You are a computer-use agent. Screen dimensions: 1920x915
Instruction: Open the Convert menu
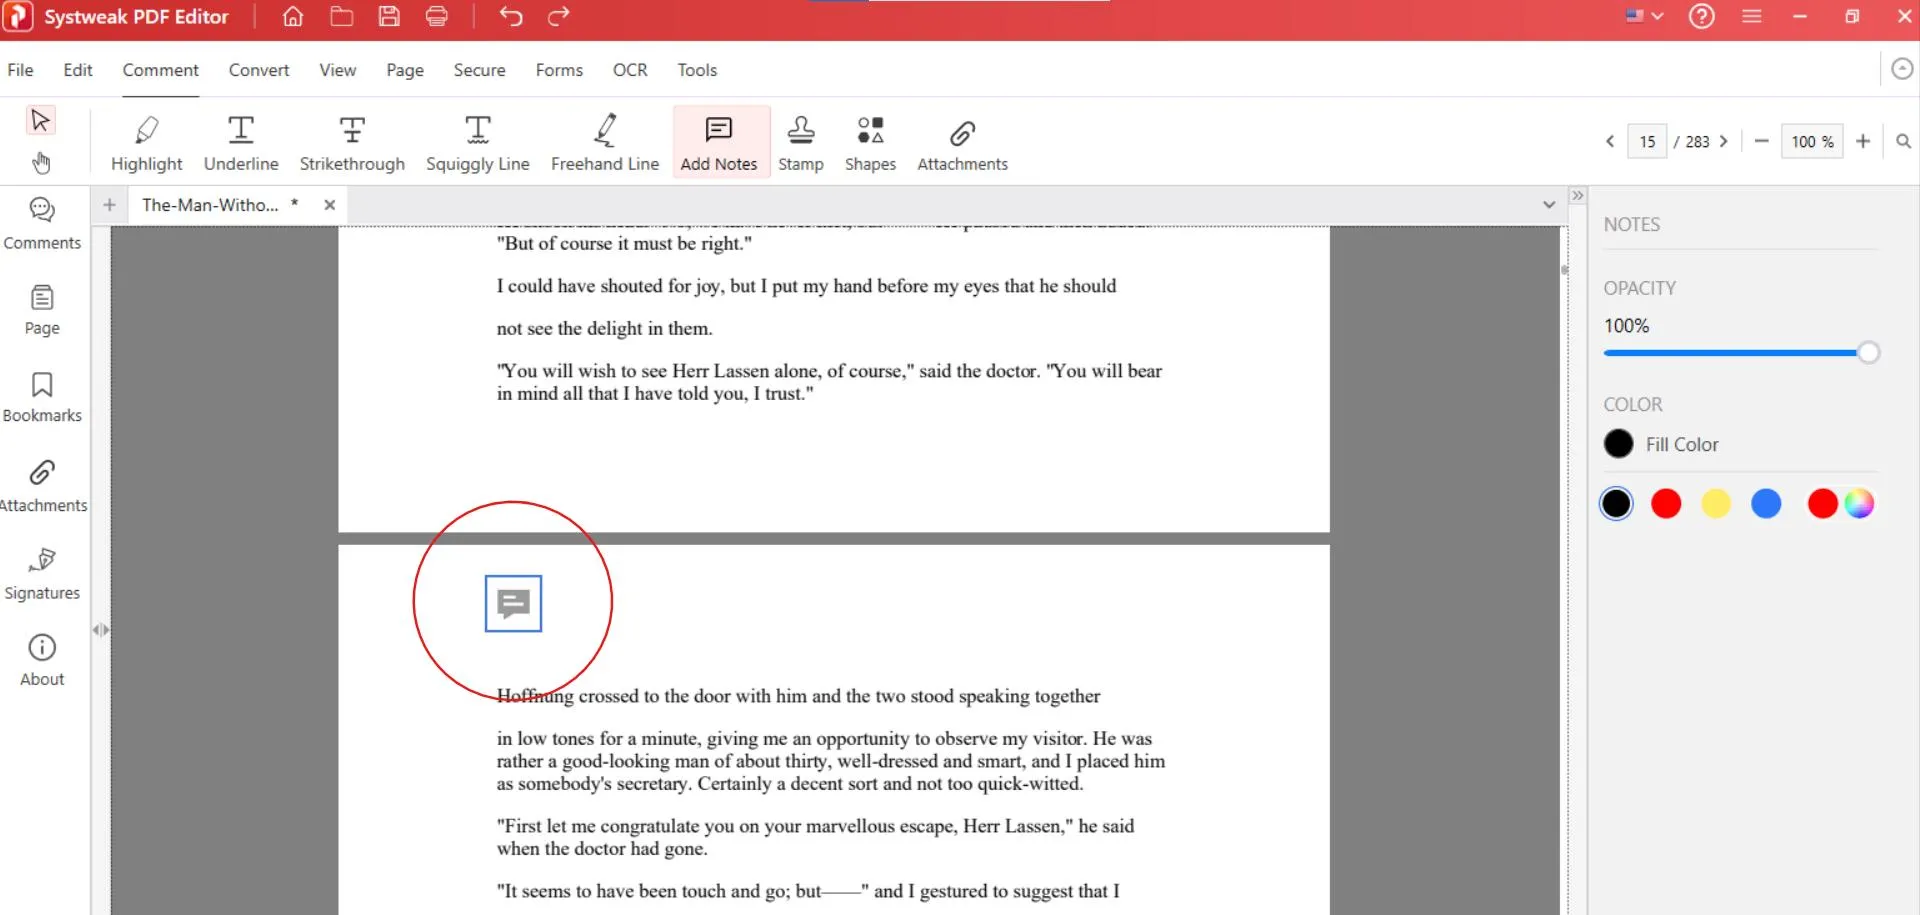(x=258, y=70)
